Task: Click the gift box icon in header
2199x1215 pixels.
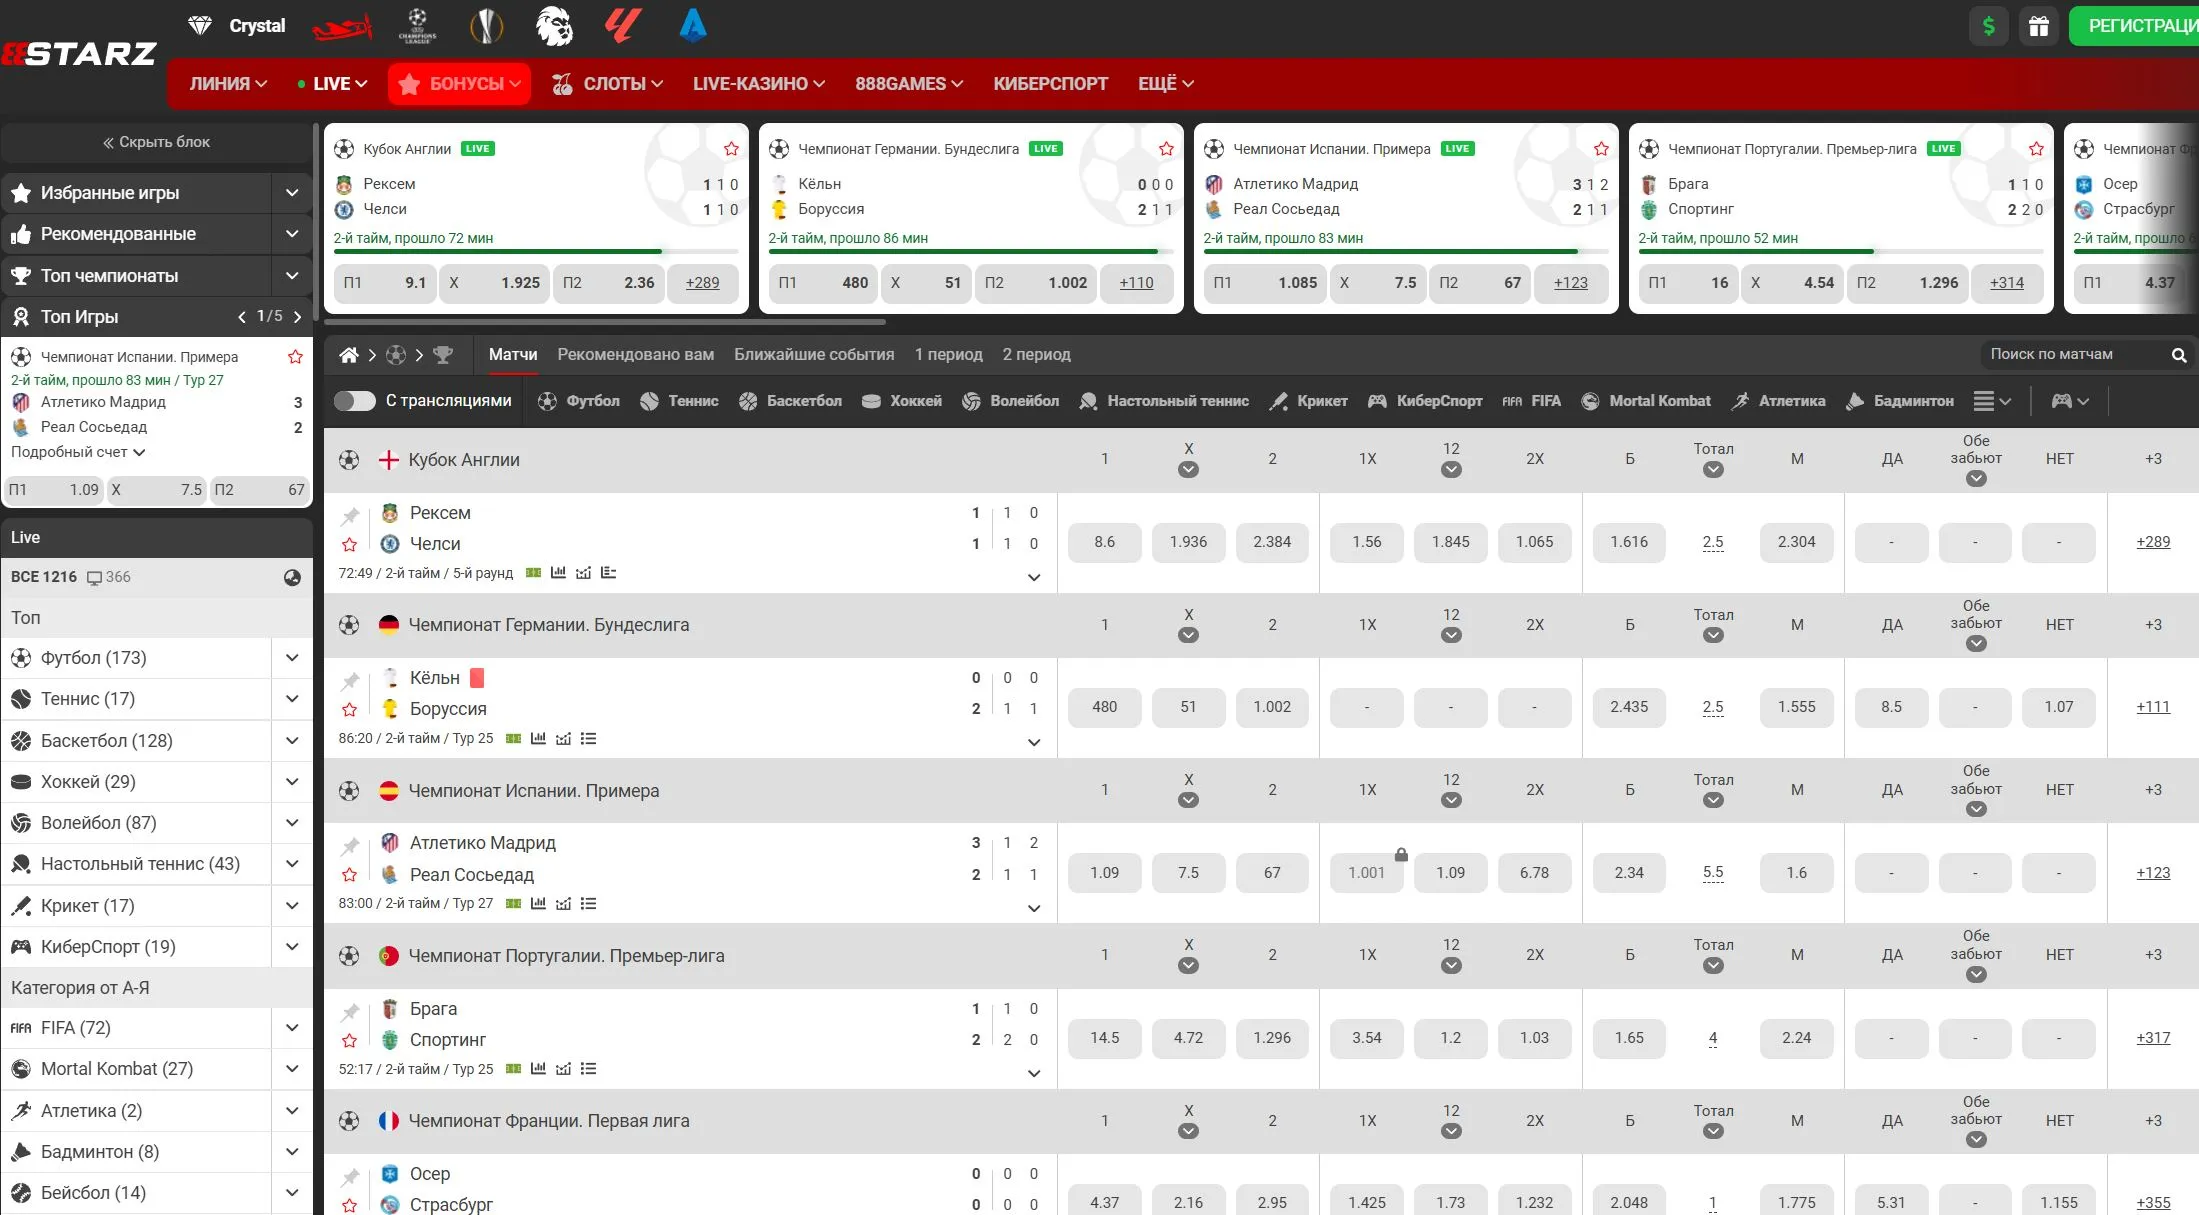Action: (2038, 26)
